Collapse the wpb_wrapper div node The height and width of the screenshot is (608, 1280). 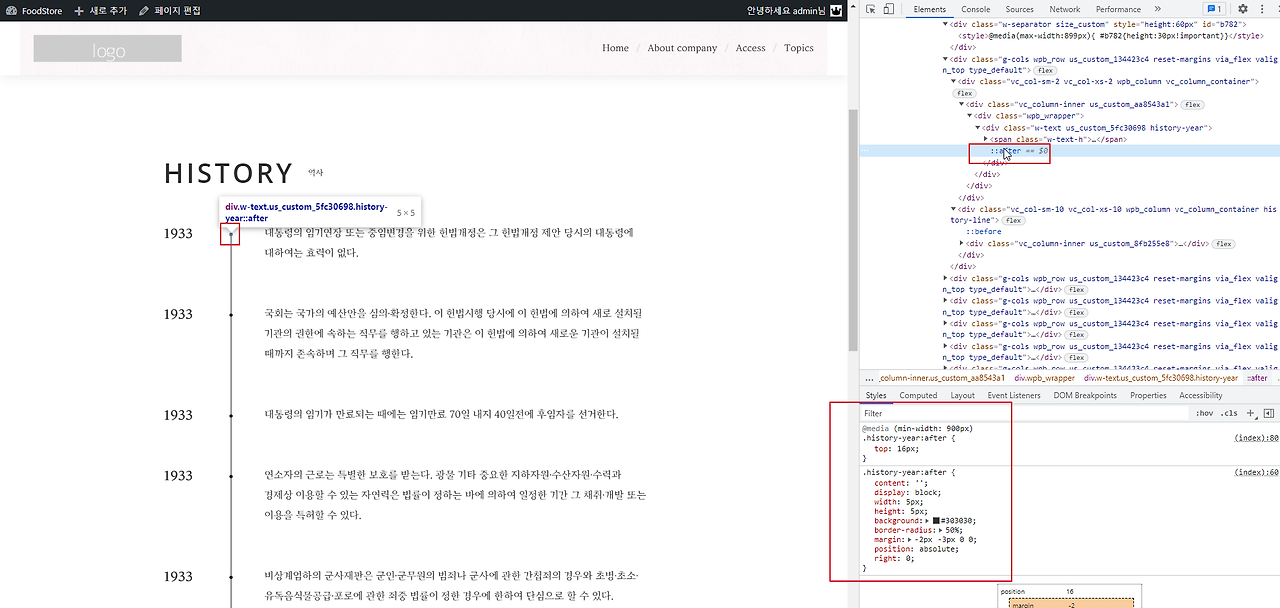[970, 116]
